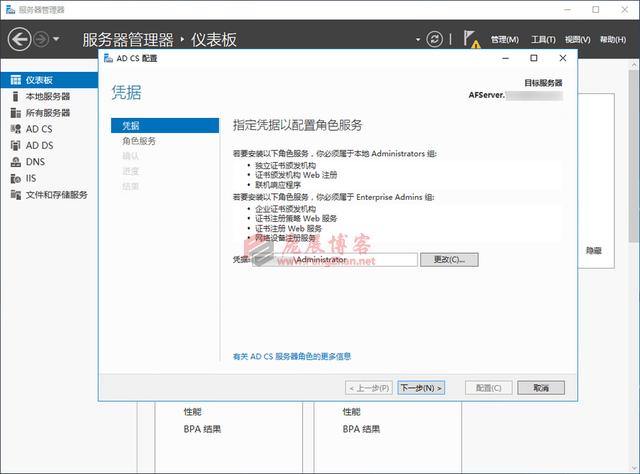
Task: Click the 取消 button in the wizard
Action: 541,388
